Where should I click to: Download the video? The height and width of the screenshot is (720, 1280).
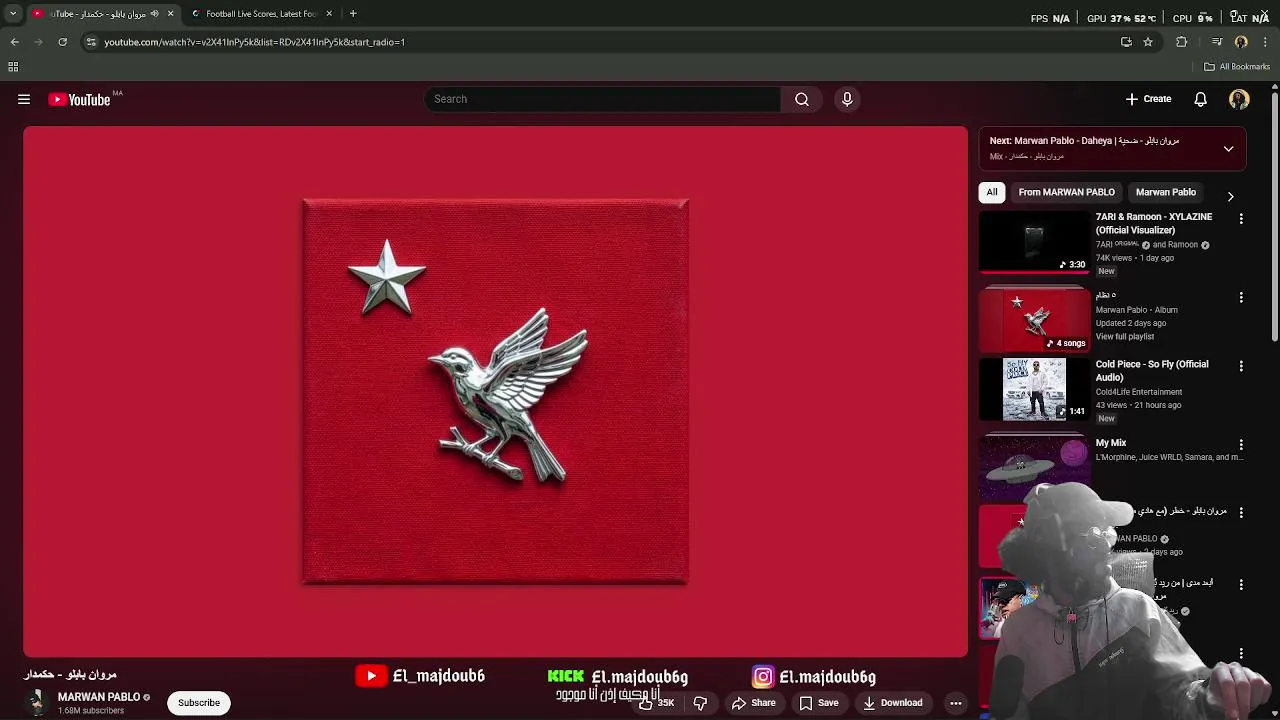coord(892,703)
